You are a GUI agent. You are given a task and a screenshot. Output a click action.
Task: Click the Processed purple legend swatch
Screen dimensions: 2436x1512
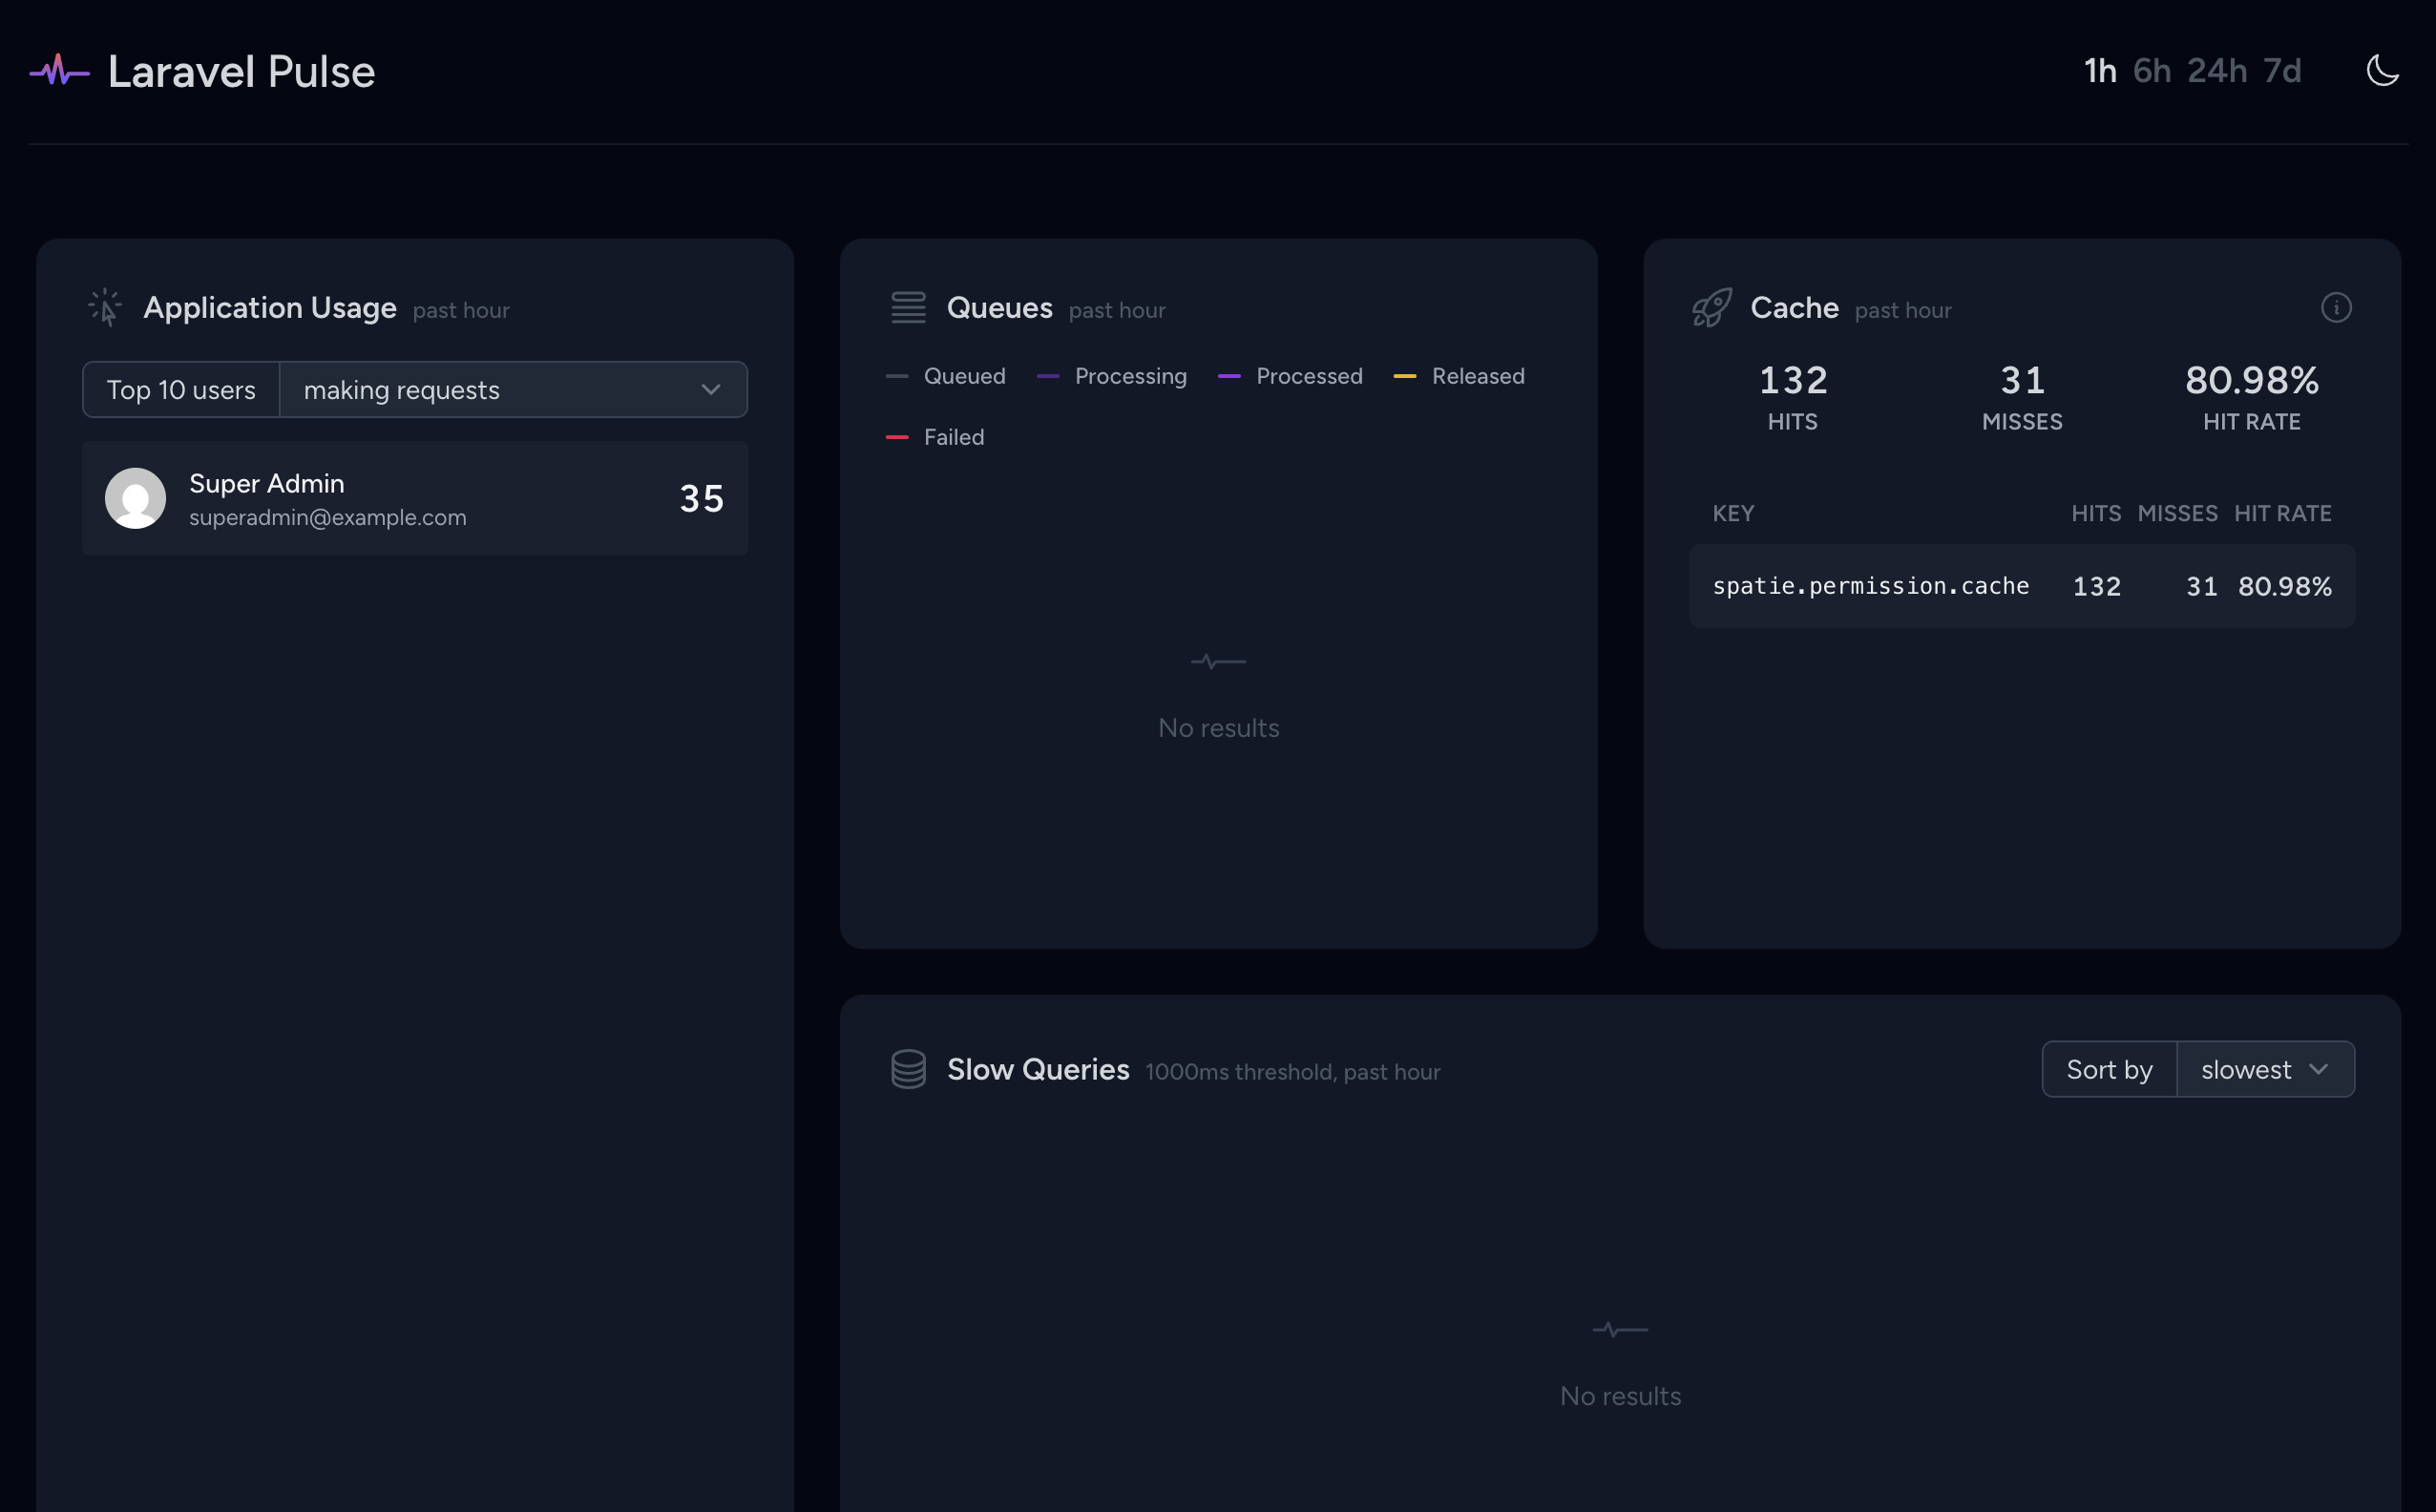[x=1229, y=376]
